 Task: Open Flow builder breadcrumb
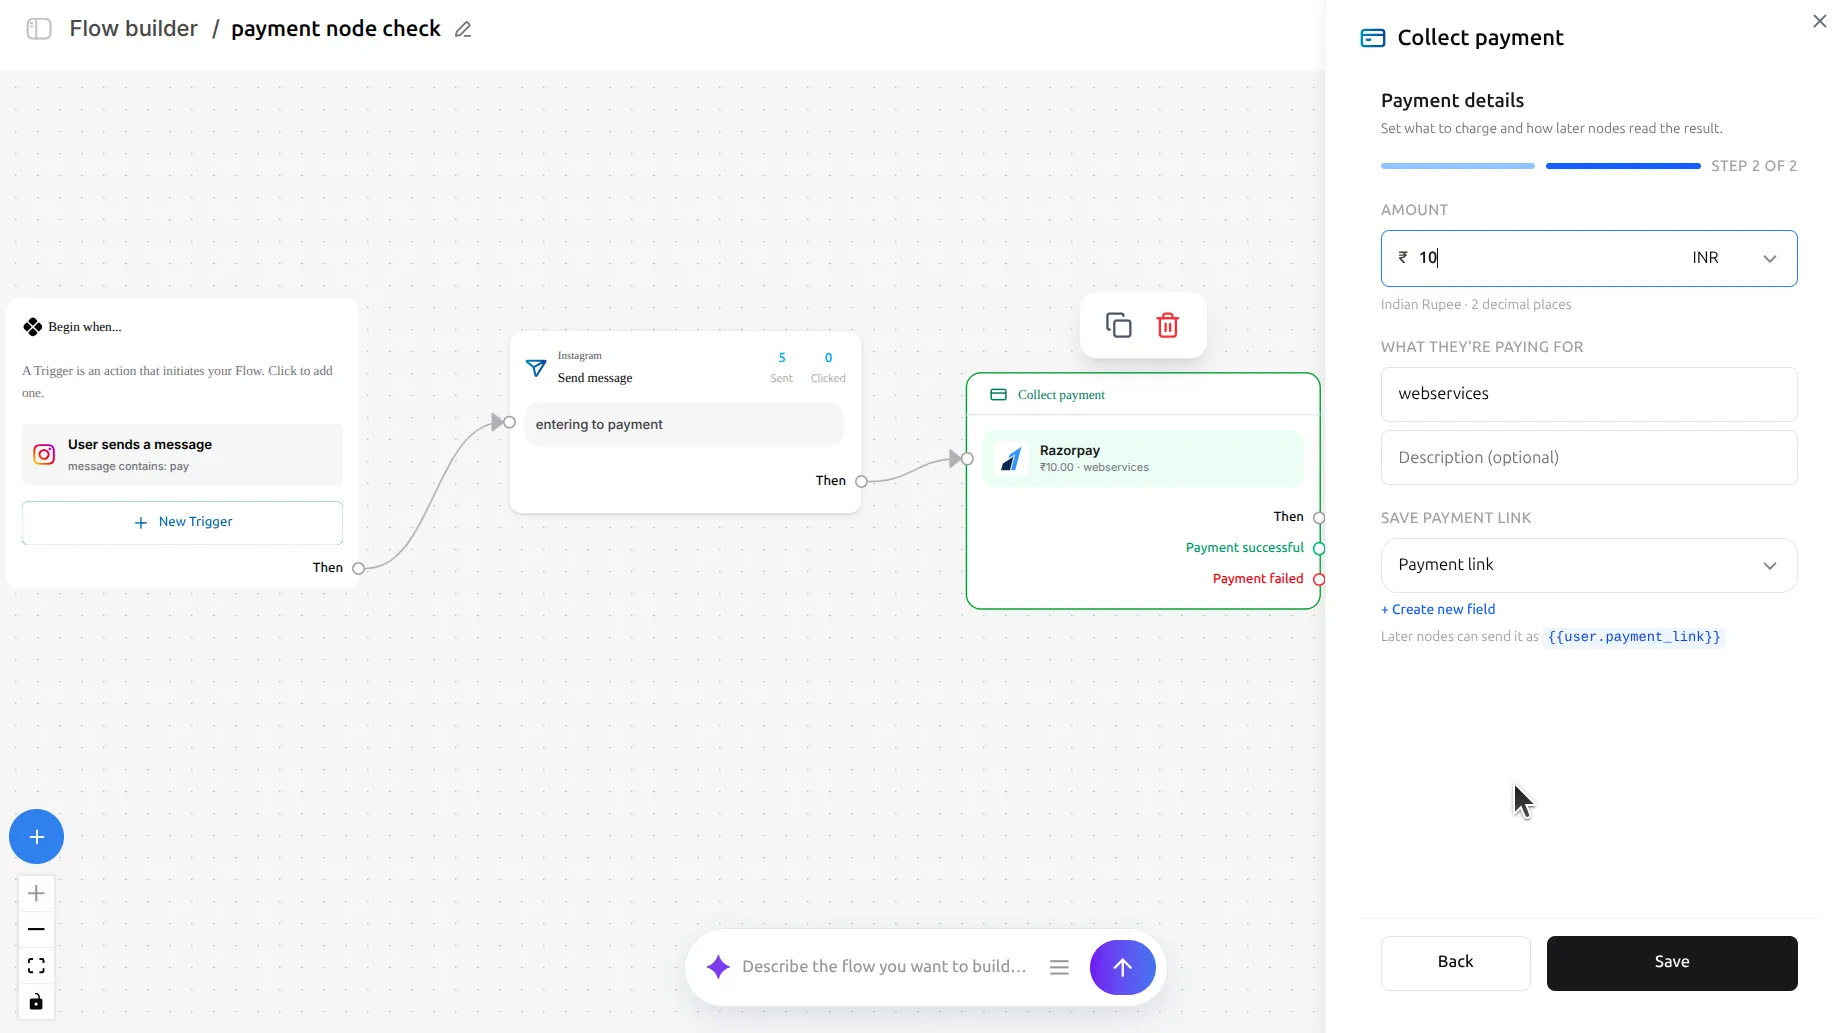(x=134, y=29)
